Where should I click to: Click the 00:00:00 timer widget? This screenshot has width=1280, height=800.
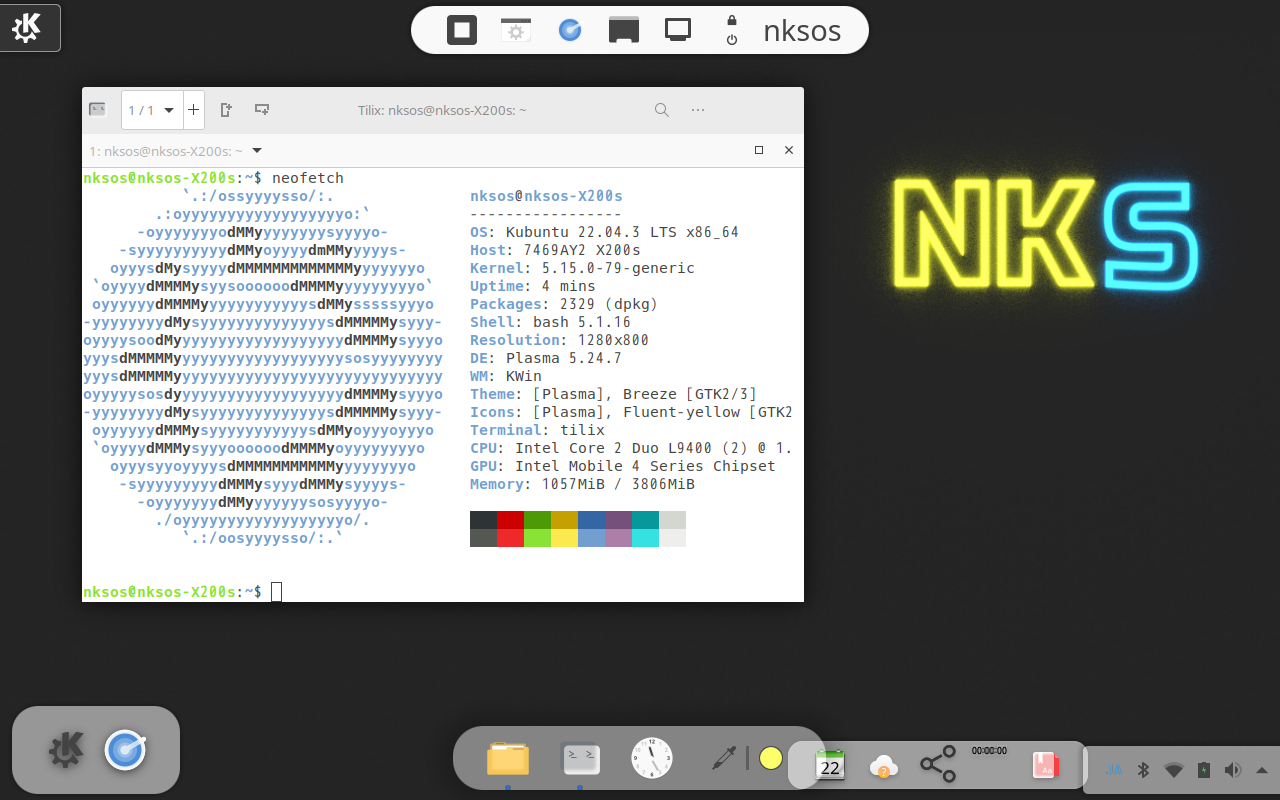tap(989, 750)
